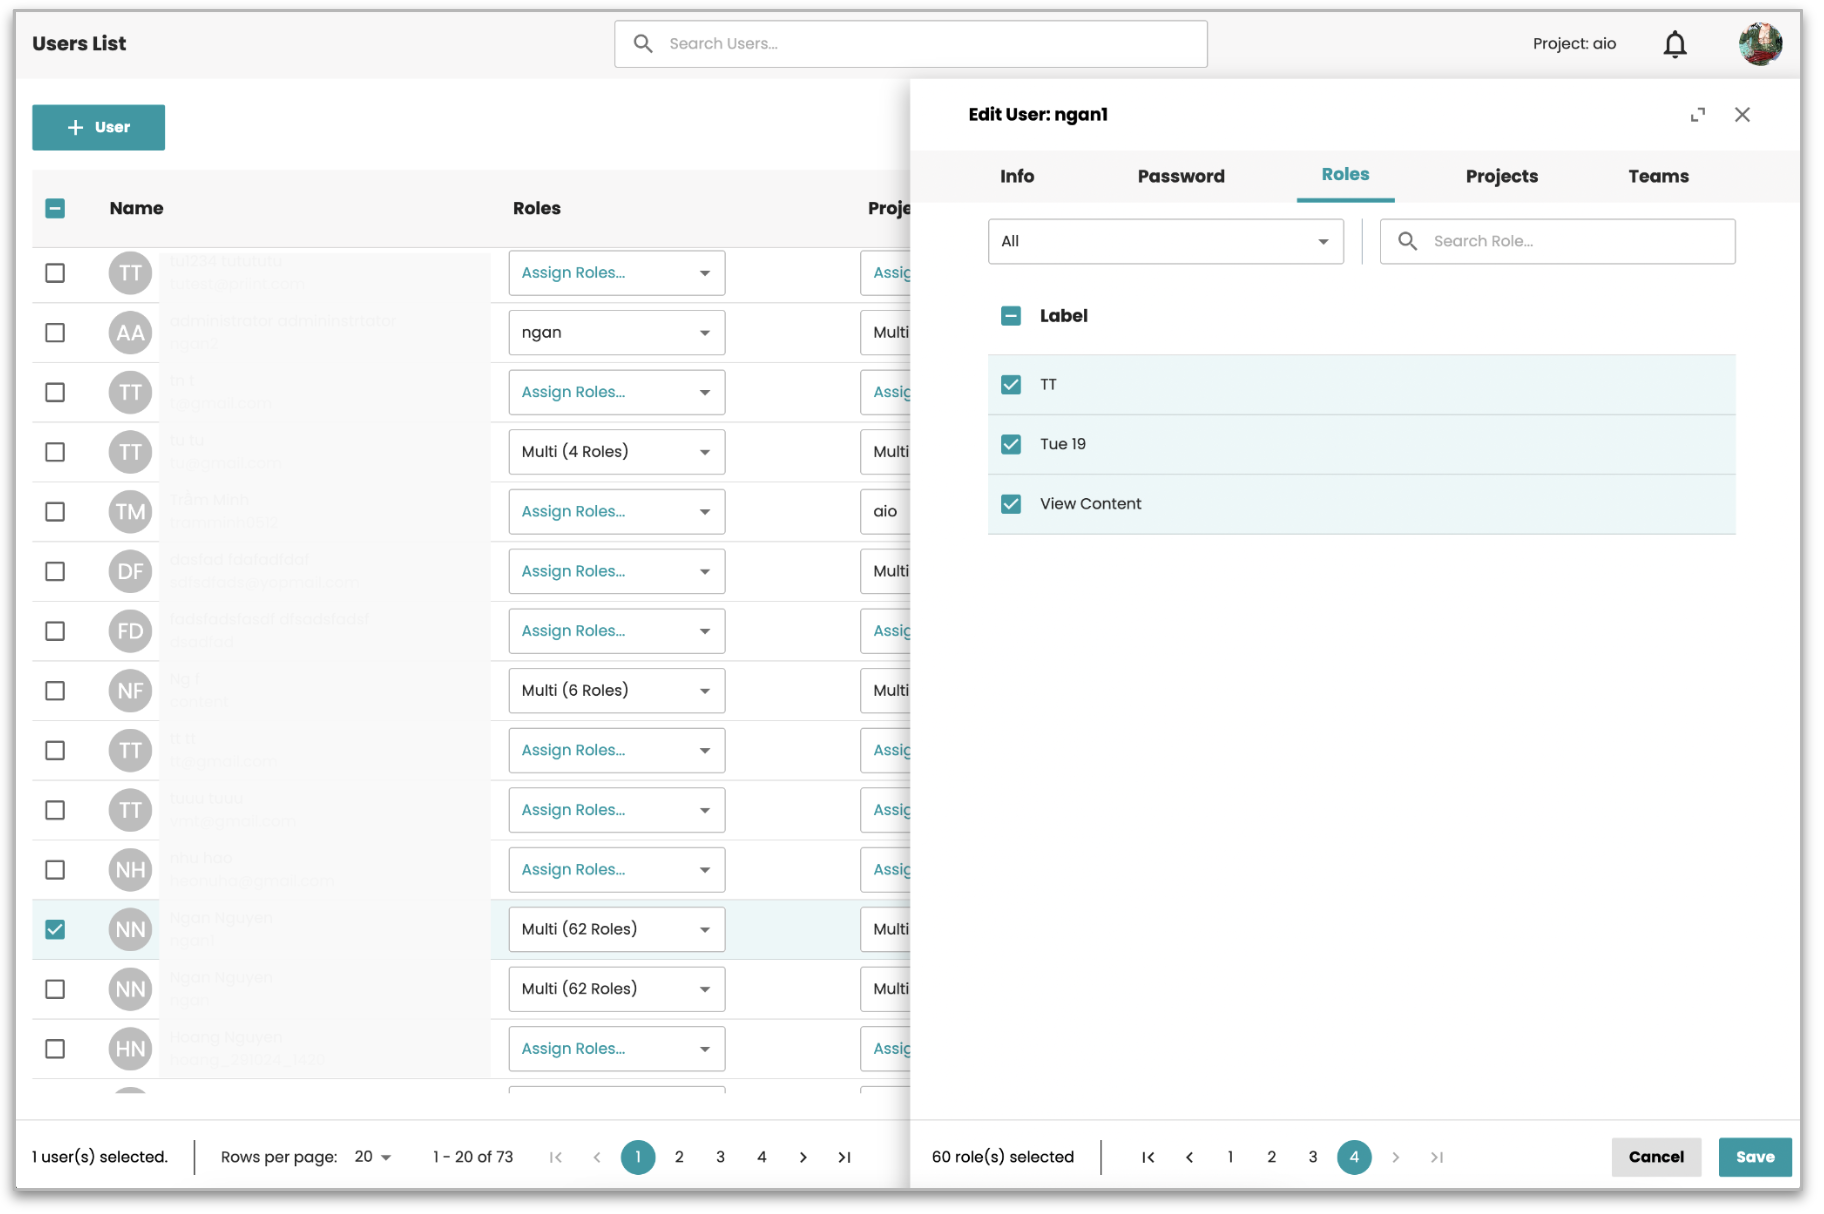Viewport: 1824px width, 1214px height.
Task: Jump to last page of users list
Action: (844, 1157)
